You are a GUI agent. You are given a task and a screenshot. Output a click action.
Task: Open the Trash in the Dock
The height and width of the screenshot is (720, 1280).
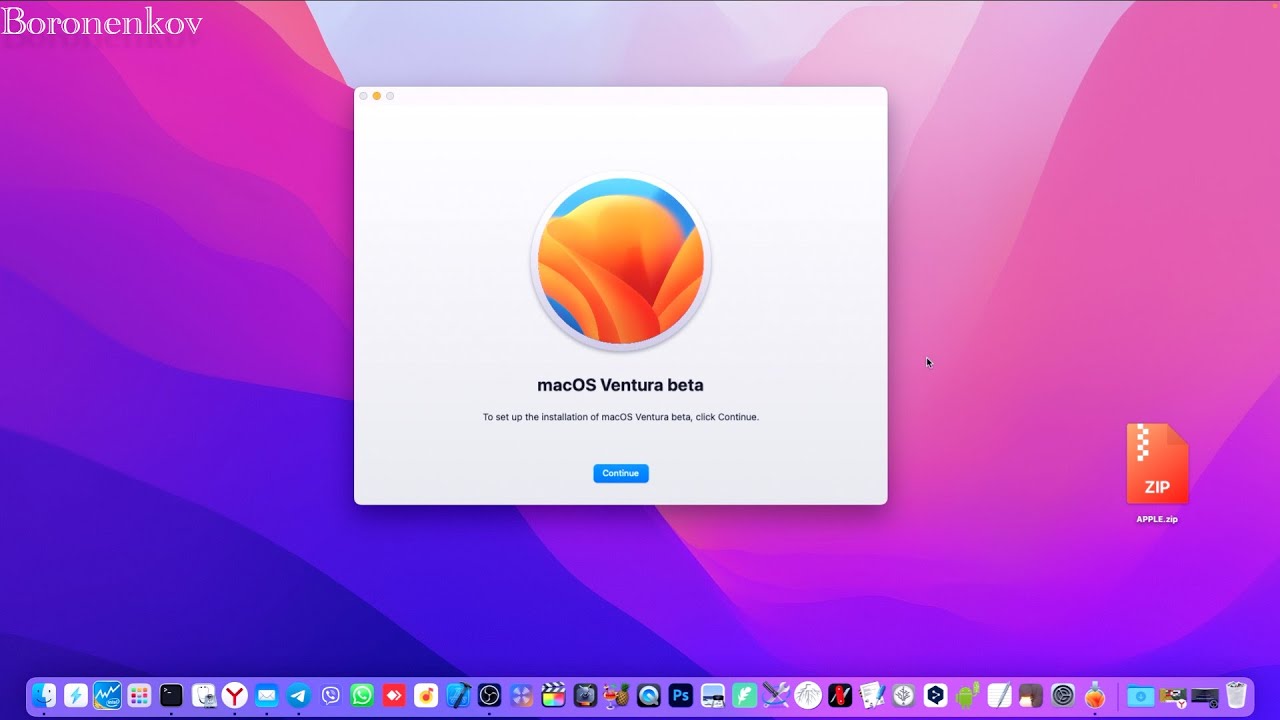tap(1236, 695)
